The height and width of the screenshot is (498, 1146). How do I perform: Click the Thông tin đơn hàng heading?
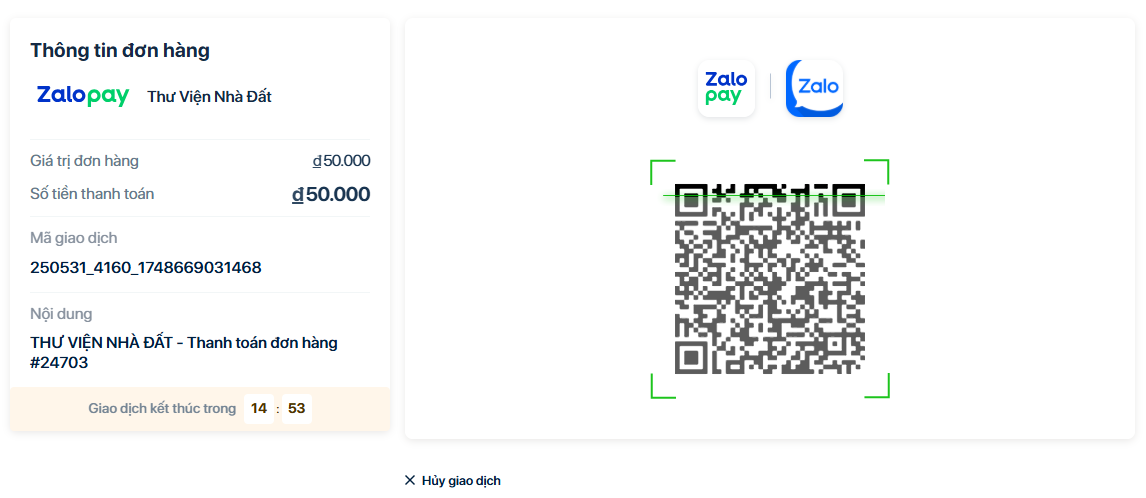120,51
